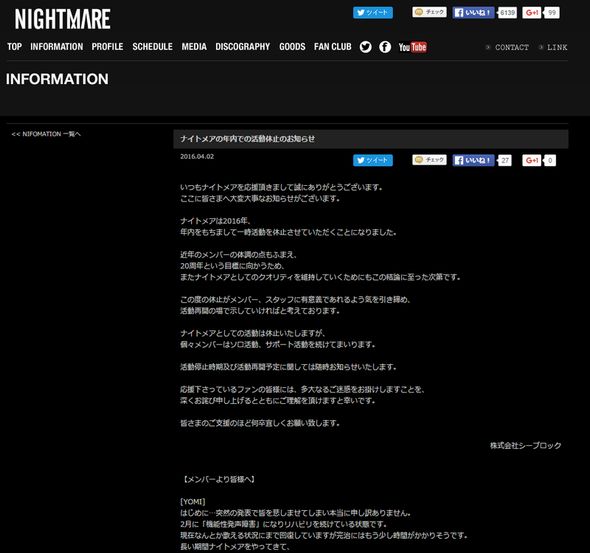
Task: Click line ナイトメアは2016年、
Action: pyautogui.click(x=216, y=221)
